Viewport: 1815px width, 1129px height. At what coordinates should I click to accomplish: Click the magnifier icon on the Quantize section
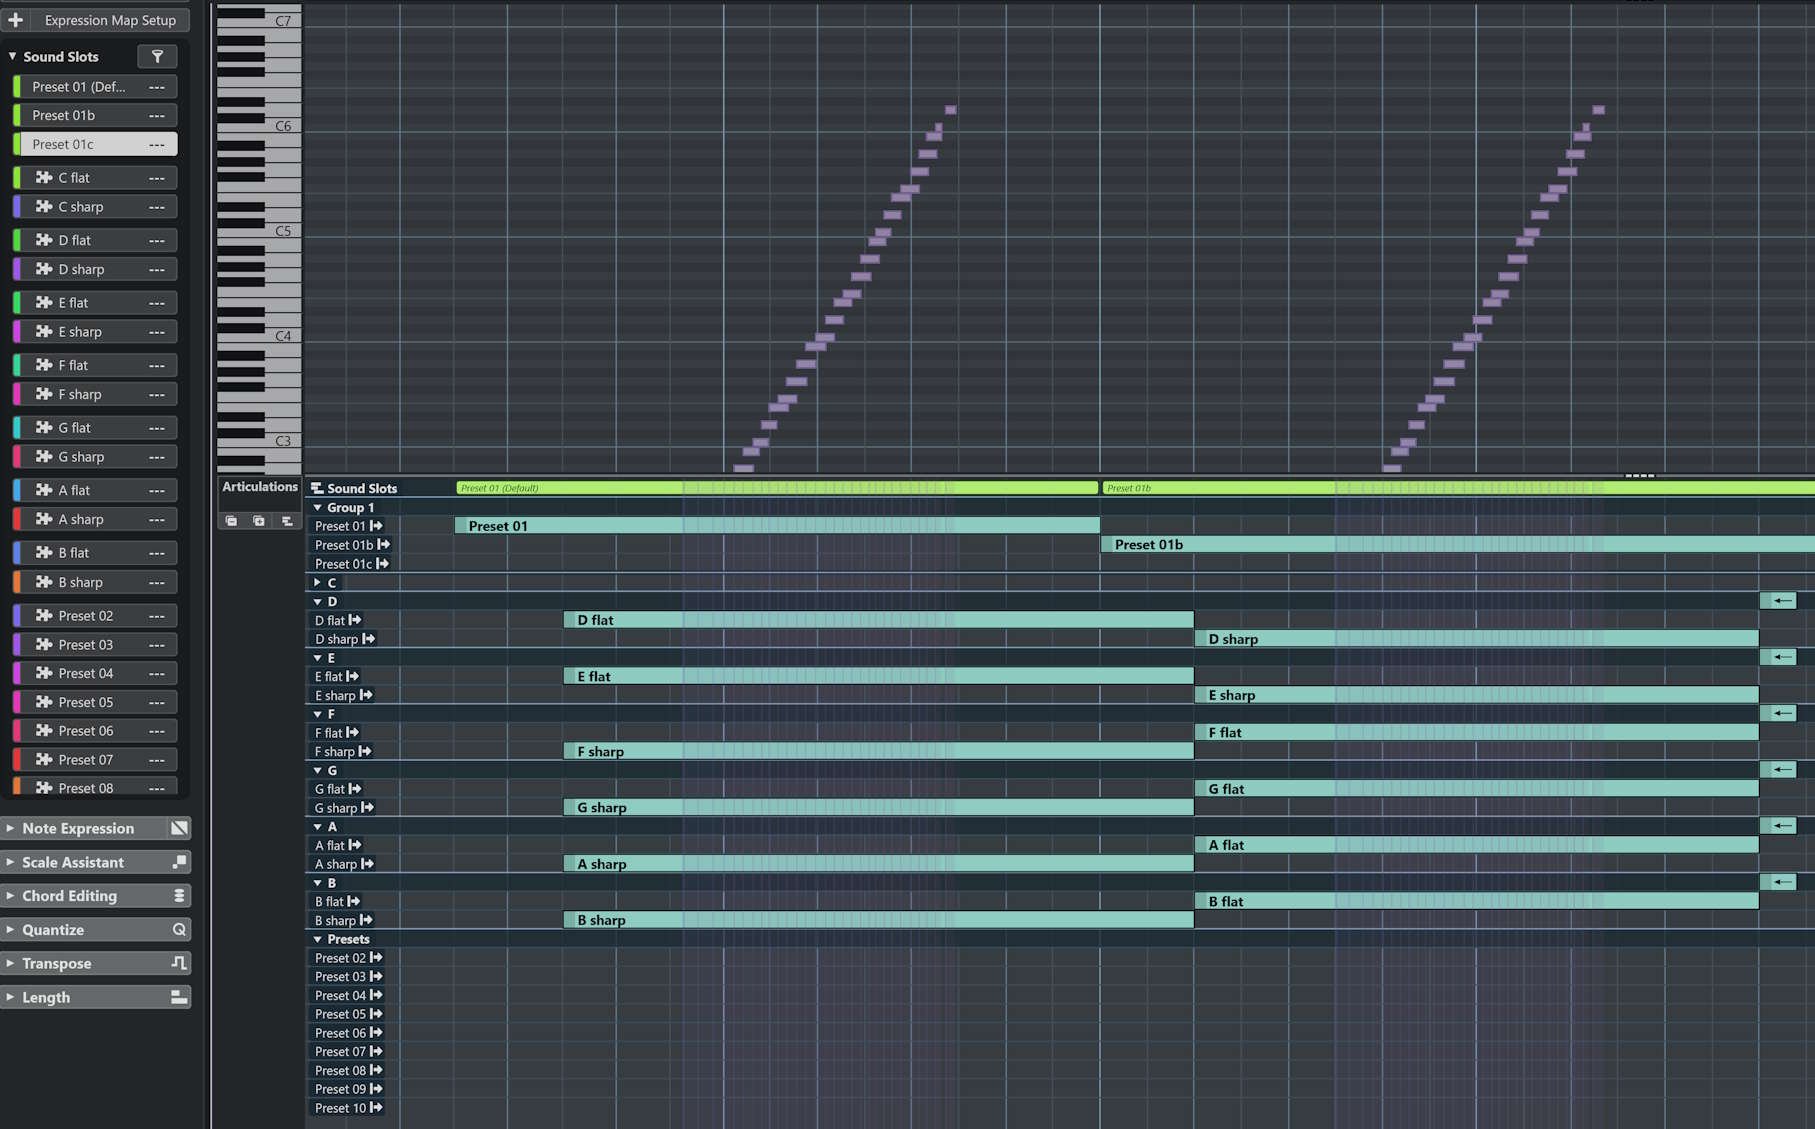179,929
